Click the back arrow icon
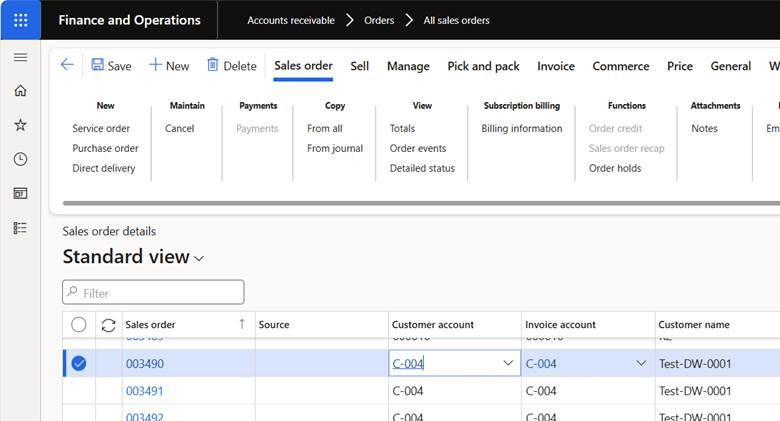Image resolution: width=780 pixels, height=421 pixels. (x=67, y=65)
